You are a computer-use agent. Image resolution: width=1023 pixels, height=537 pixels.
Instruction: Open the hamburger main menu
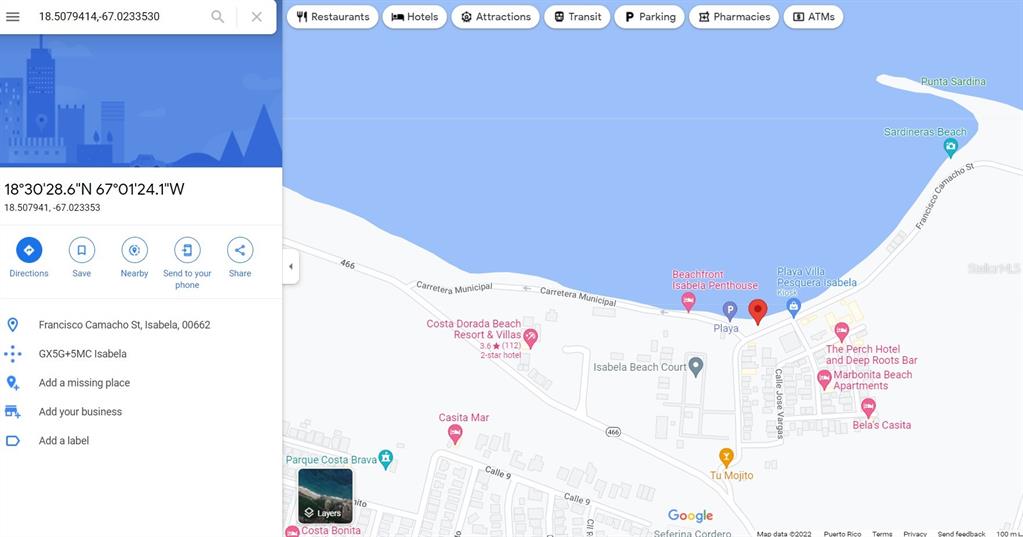(x=13, y=17)
